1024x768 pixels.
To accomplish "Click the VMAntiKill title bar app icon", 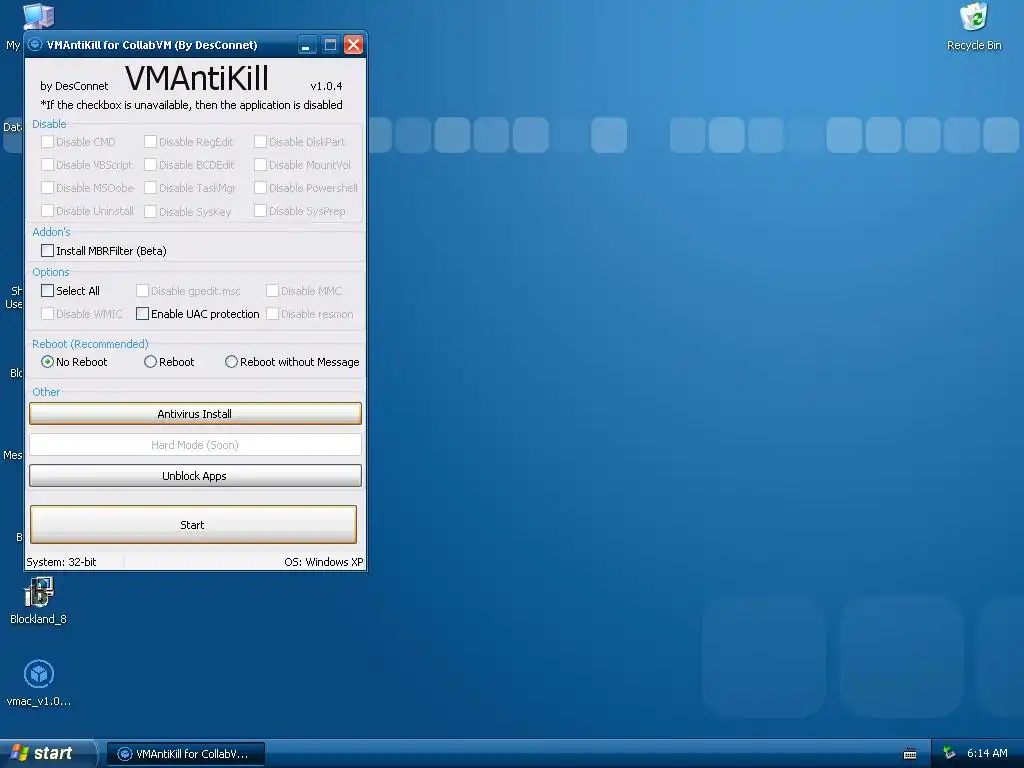I will pos(35,44).
